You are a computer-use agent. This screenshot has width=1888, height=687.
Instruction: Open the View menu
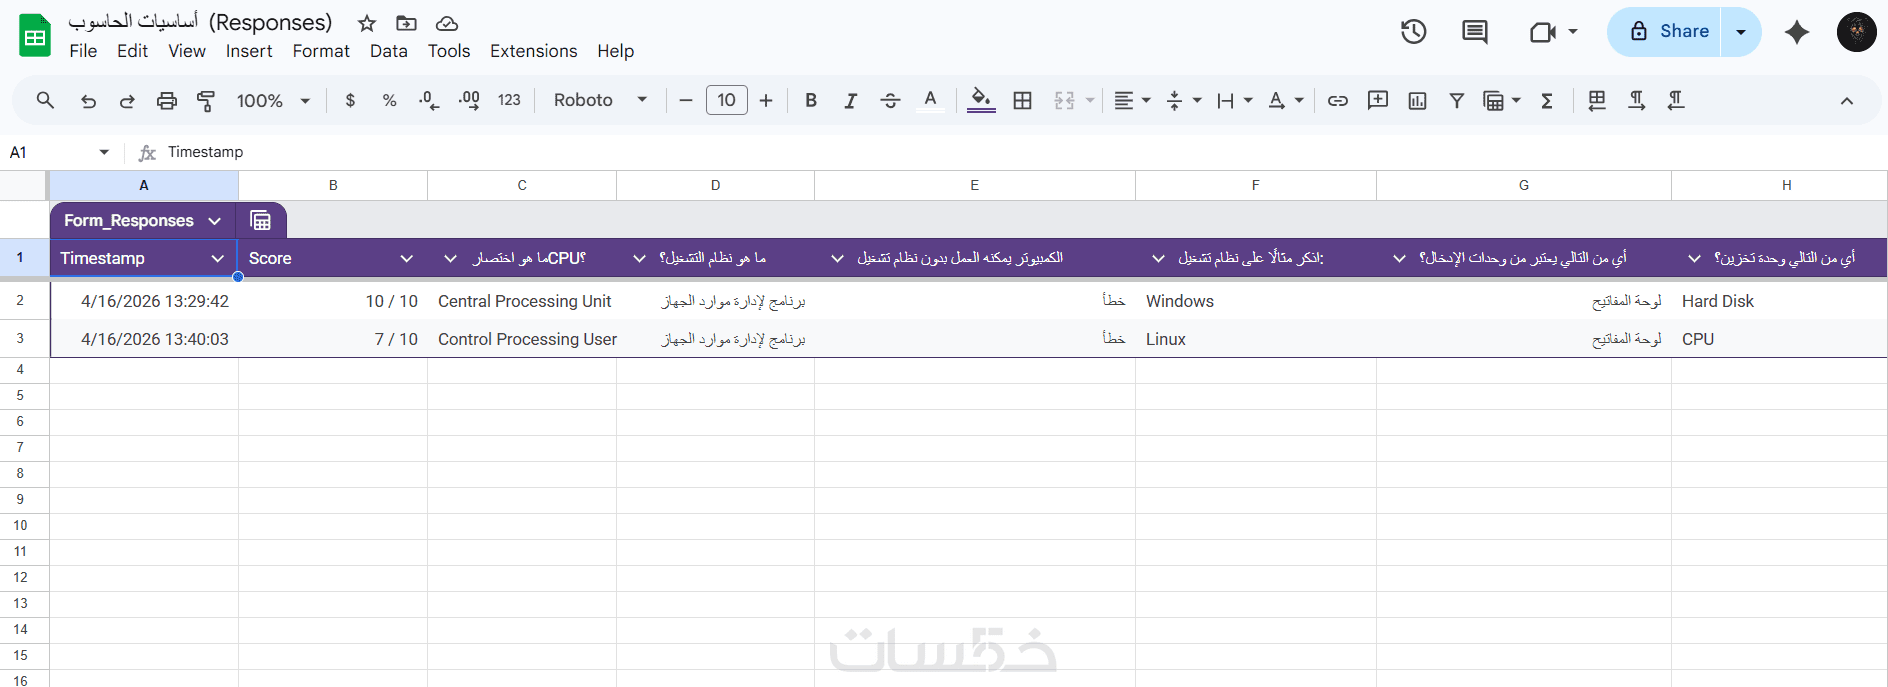[x=187, y=51]
